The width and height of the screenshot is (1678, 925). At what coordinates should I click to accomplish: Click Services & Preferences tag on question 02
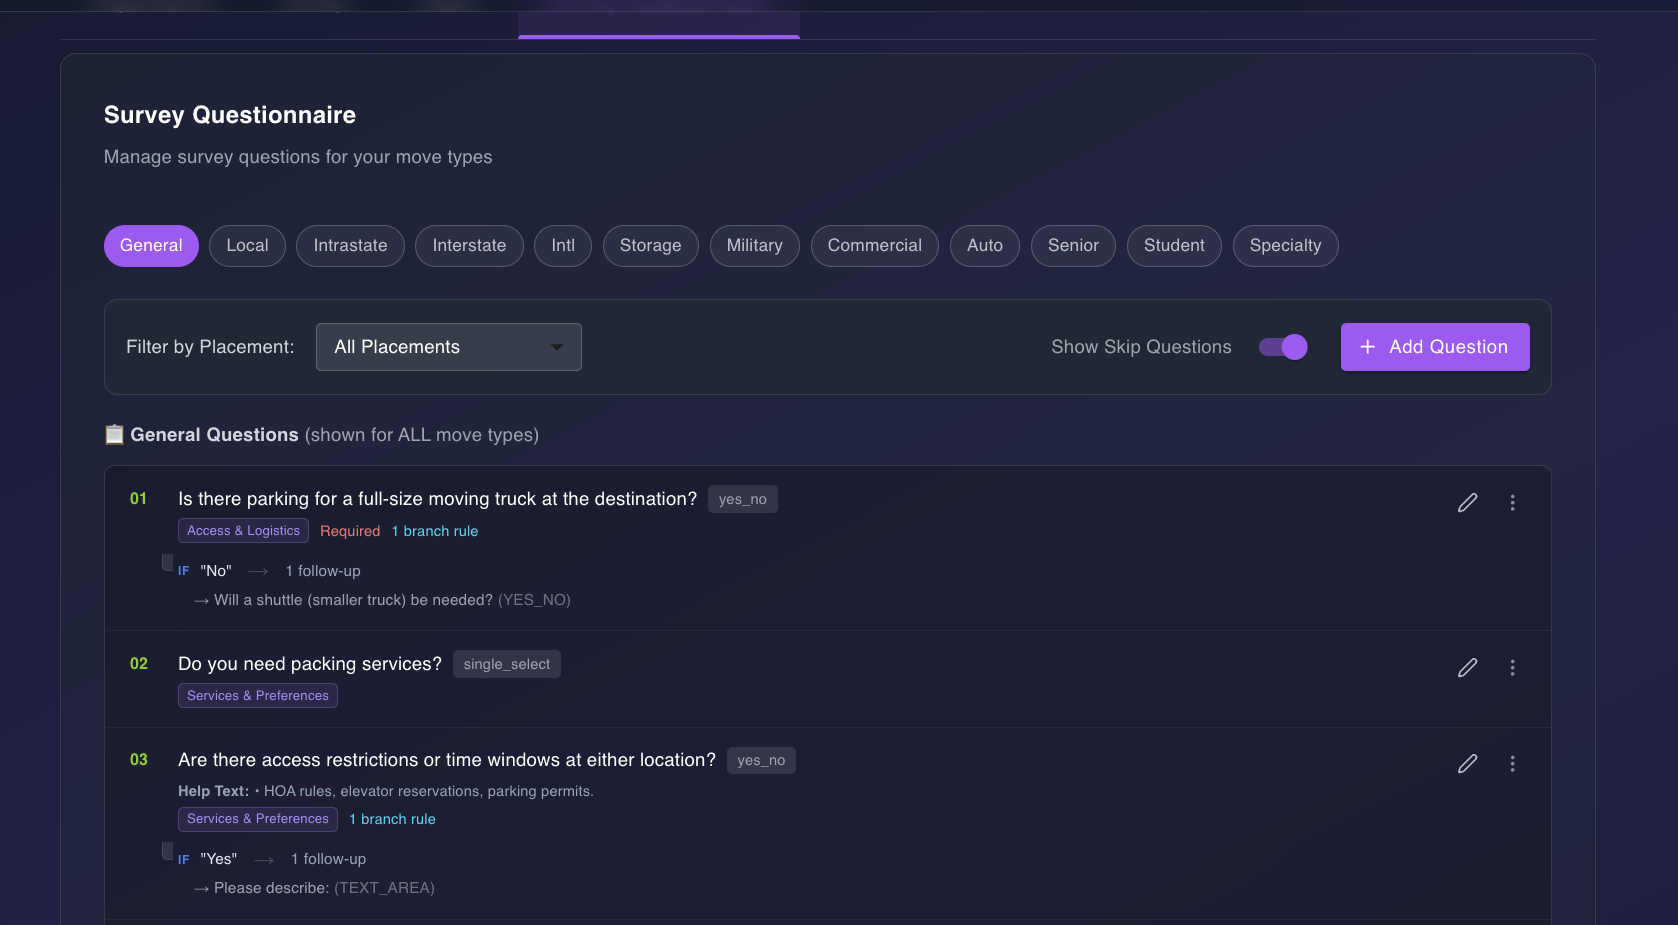point(258,696)
